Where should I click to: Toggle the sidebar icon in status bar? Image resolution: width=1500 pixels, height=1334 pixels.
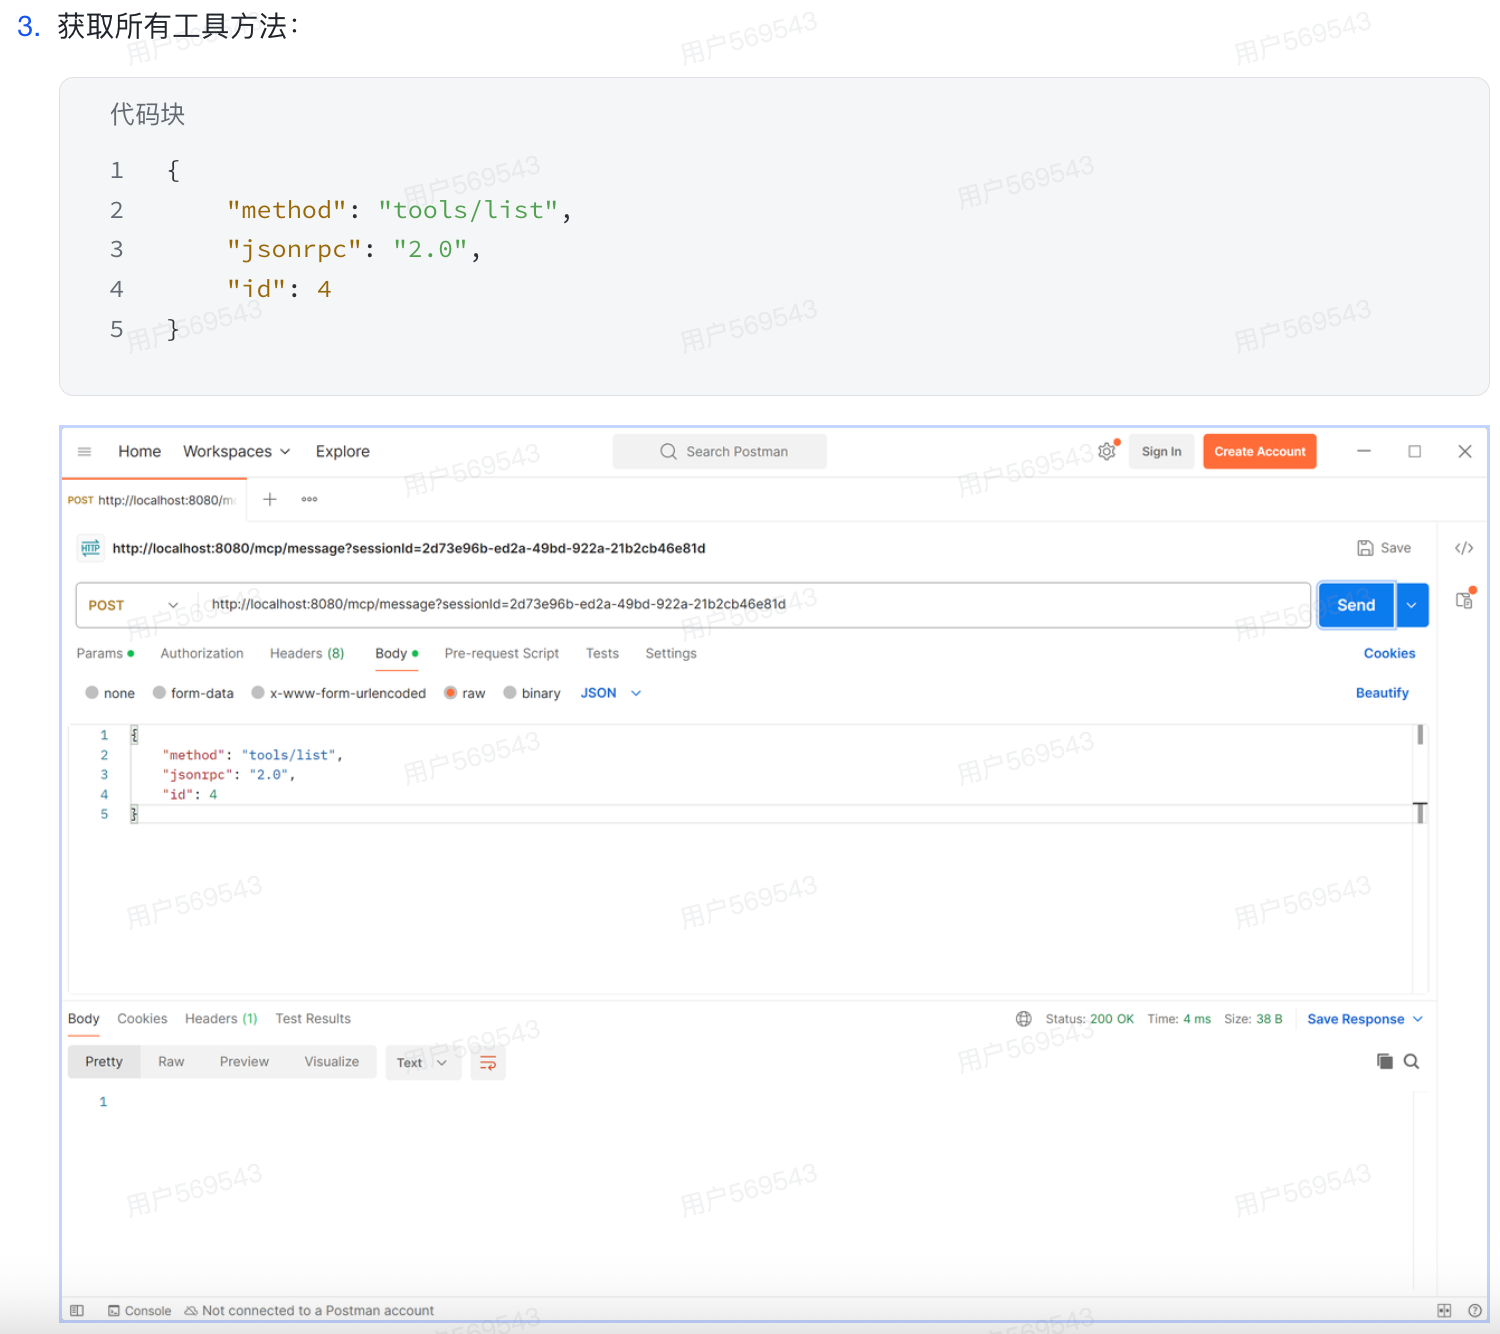pyautogui.click(x=77, y=1310)
